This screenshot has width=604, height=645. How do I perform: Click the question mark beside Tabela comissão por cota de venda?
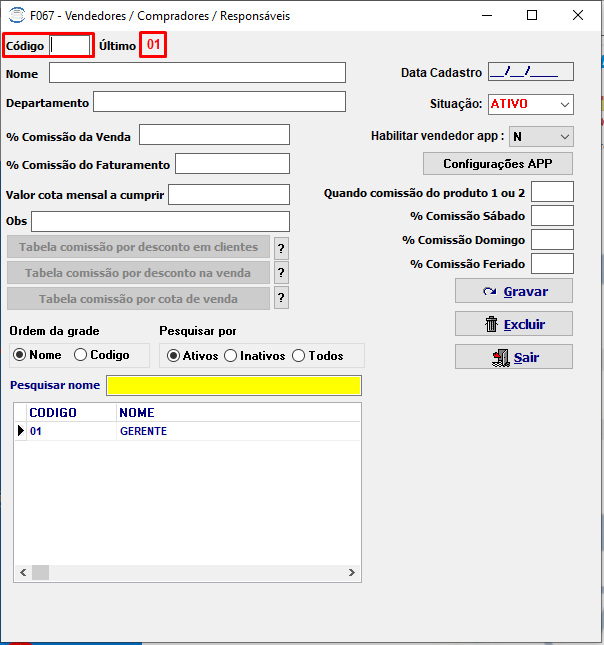point(281,298)
